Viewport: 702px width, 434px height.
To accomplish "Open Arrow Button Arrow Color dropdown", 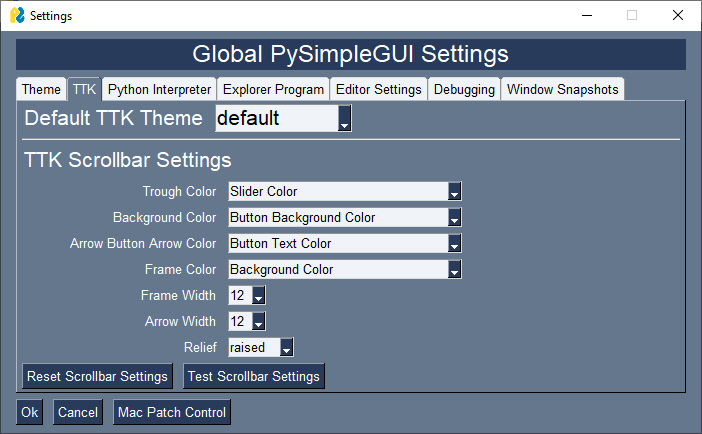I will pos(454,243).
